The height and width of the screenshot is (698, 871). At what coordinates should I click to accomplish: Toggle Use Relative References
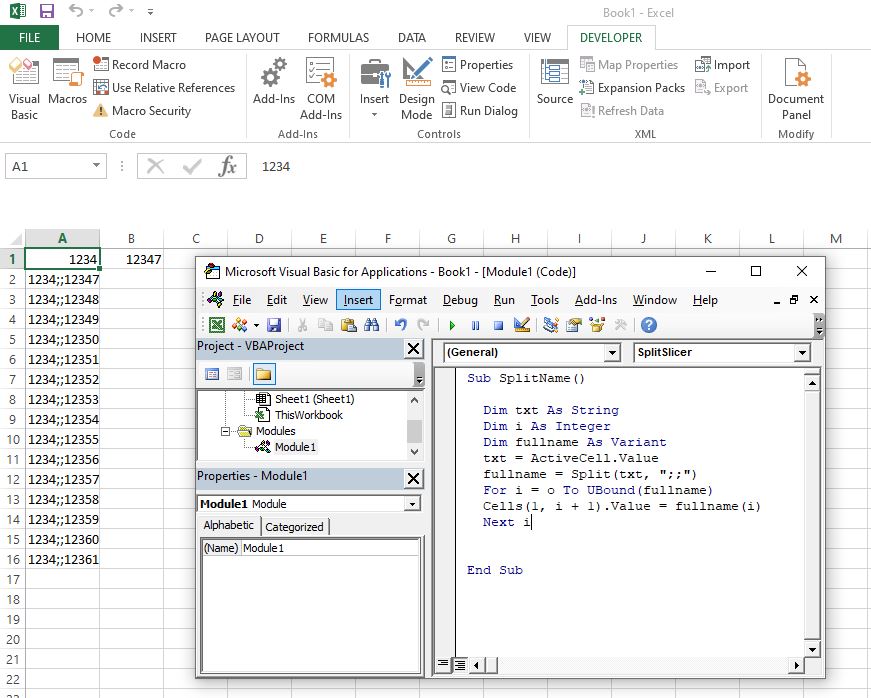pos(164,88)
